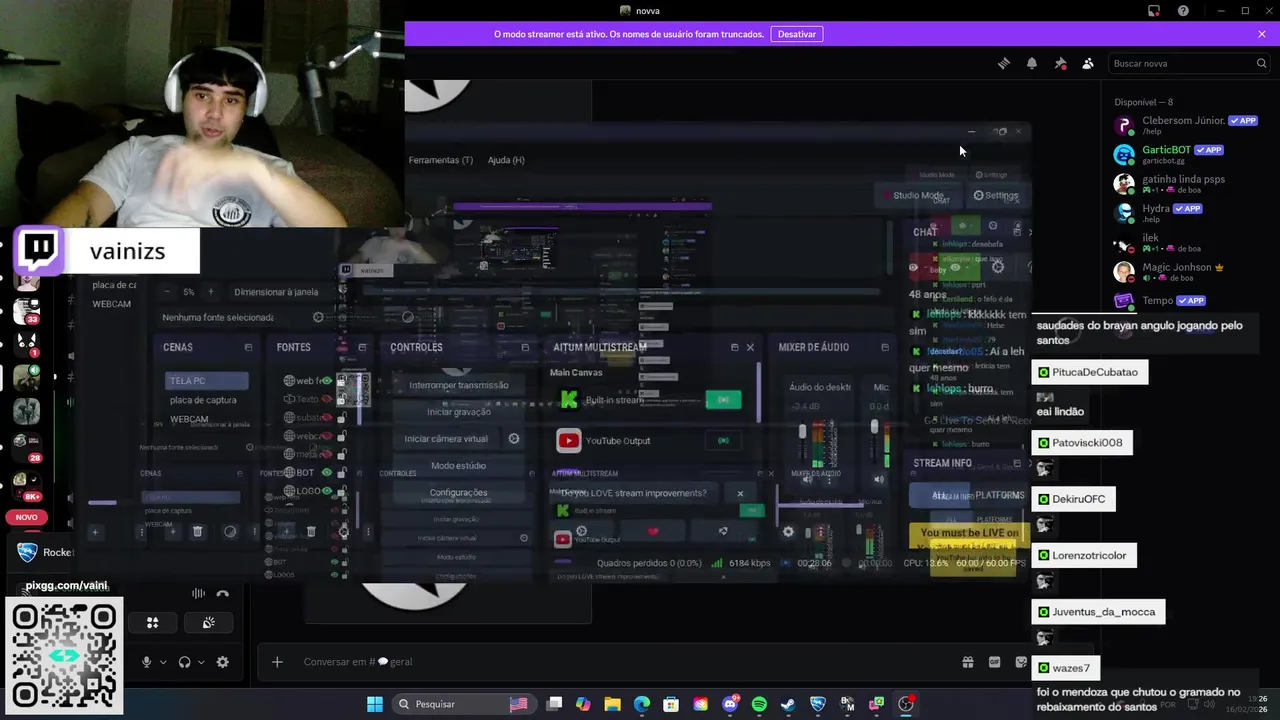Delete selected scene with trash icon
Viewport: 1280px width, 720px height.
click(x=197, y=532)
